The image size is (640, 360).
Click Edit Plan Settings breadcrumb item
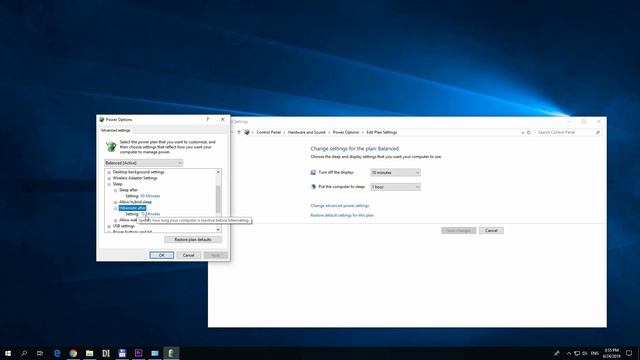(382, 132)
